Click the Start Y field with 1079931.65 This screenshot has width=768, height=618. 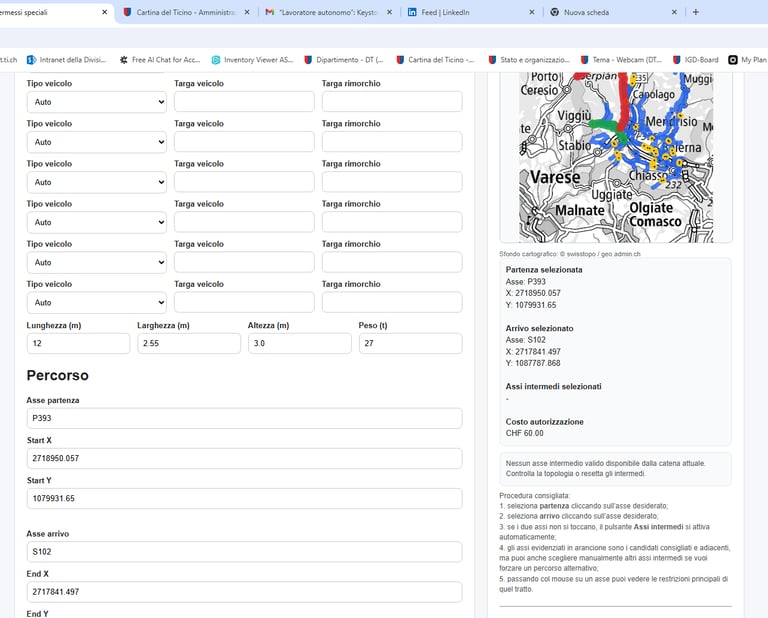(244, 499)
